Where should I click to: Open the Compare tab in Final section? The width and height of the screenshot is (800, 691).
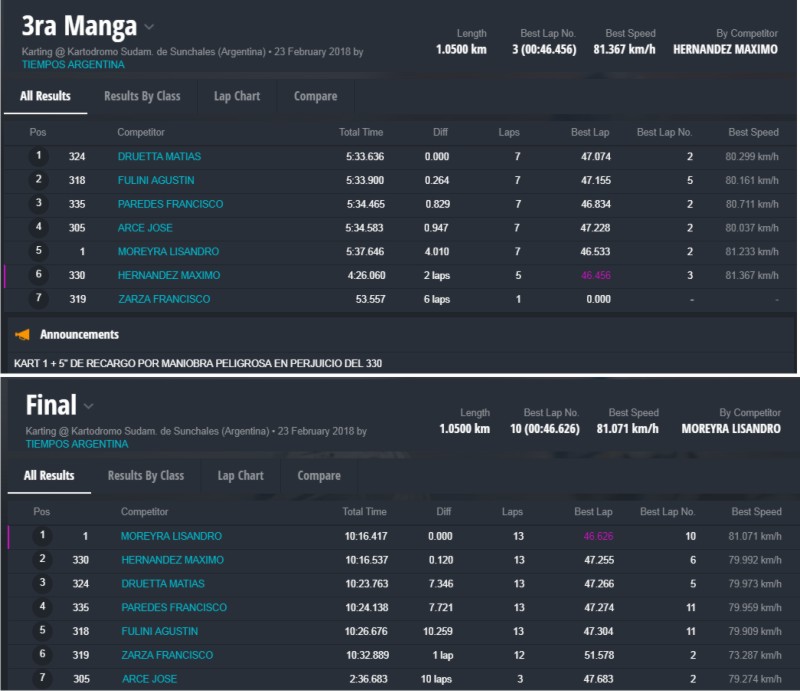[319, 476]
